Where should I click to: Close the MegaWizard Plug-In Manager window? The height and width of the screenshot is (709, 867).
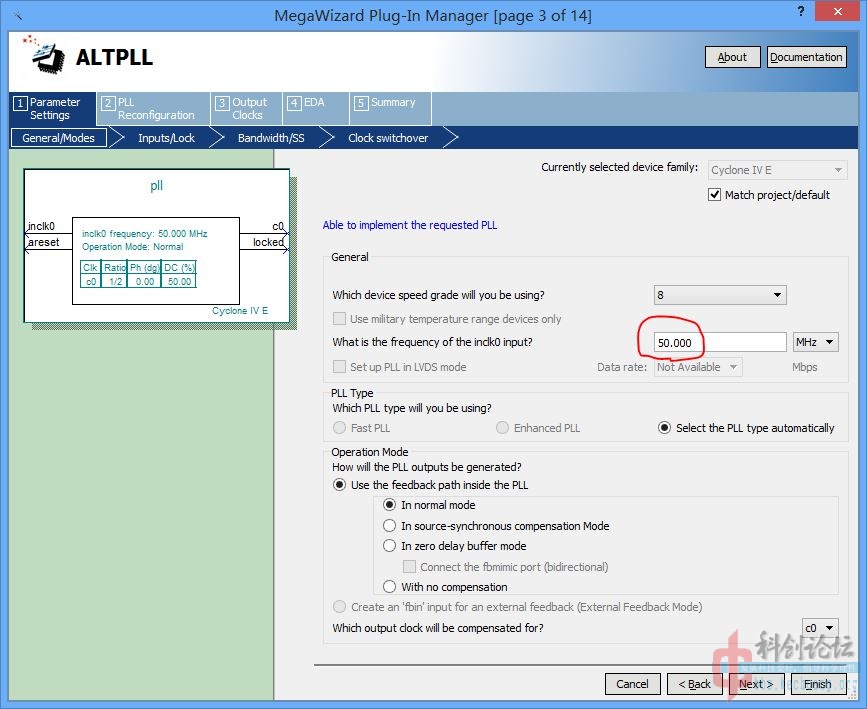(x=838, y=11)
